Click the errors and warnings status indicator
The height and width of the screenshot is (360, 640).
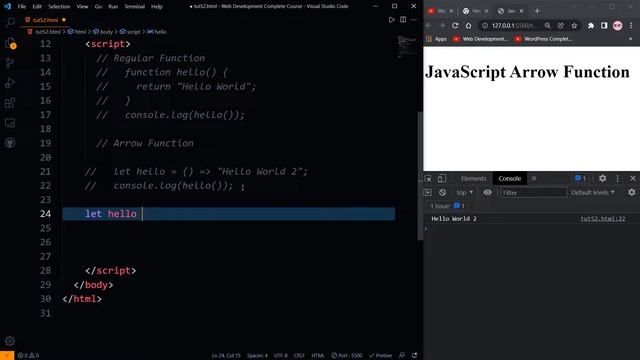pyautogui.click(x=28, y=356)
